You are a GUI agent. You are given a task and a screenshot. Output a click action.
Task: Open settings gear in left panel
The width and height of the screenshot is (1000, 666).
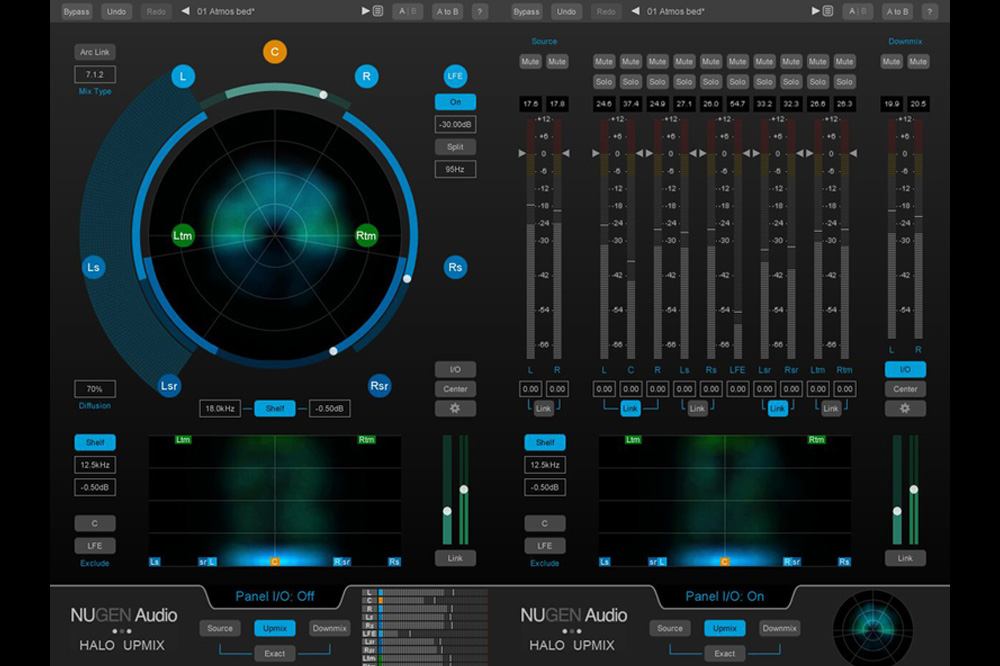click(455, 408)
